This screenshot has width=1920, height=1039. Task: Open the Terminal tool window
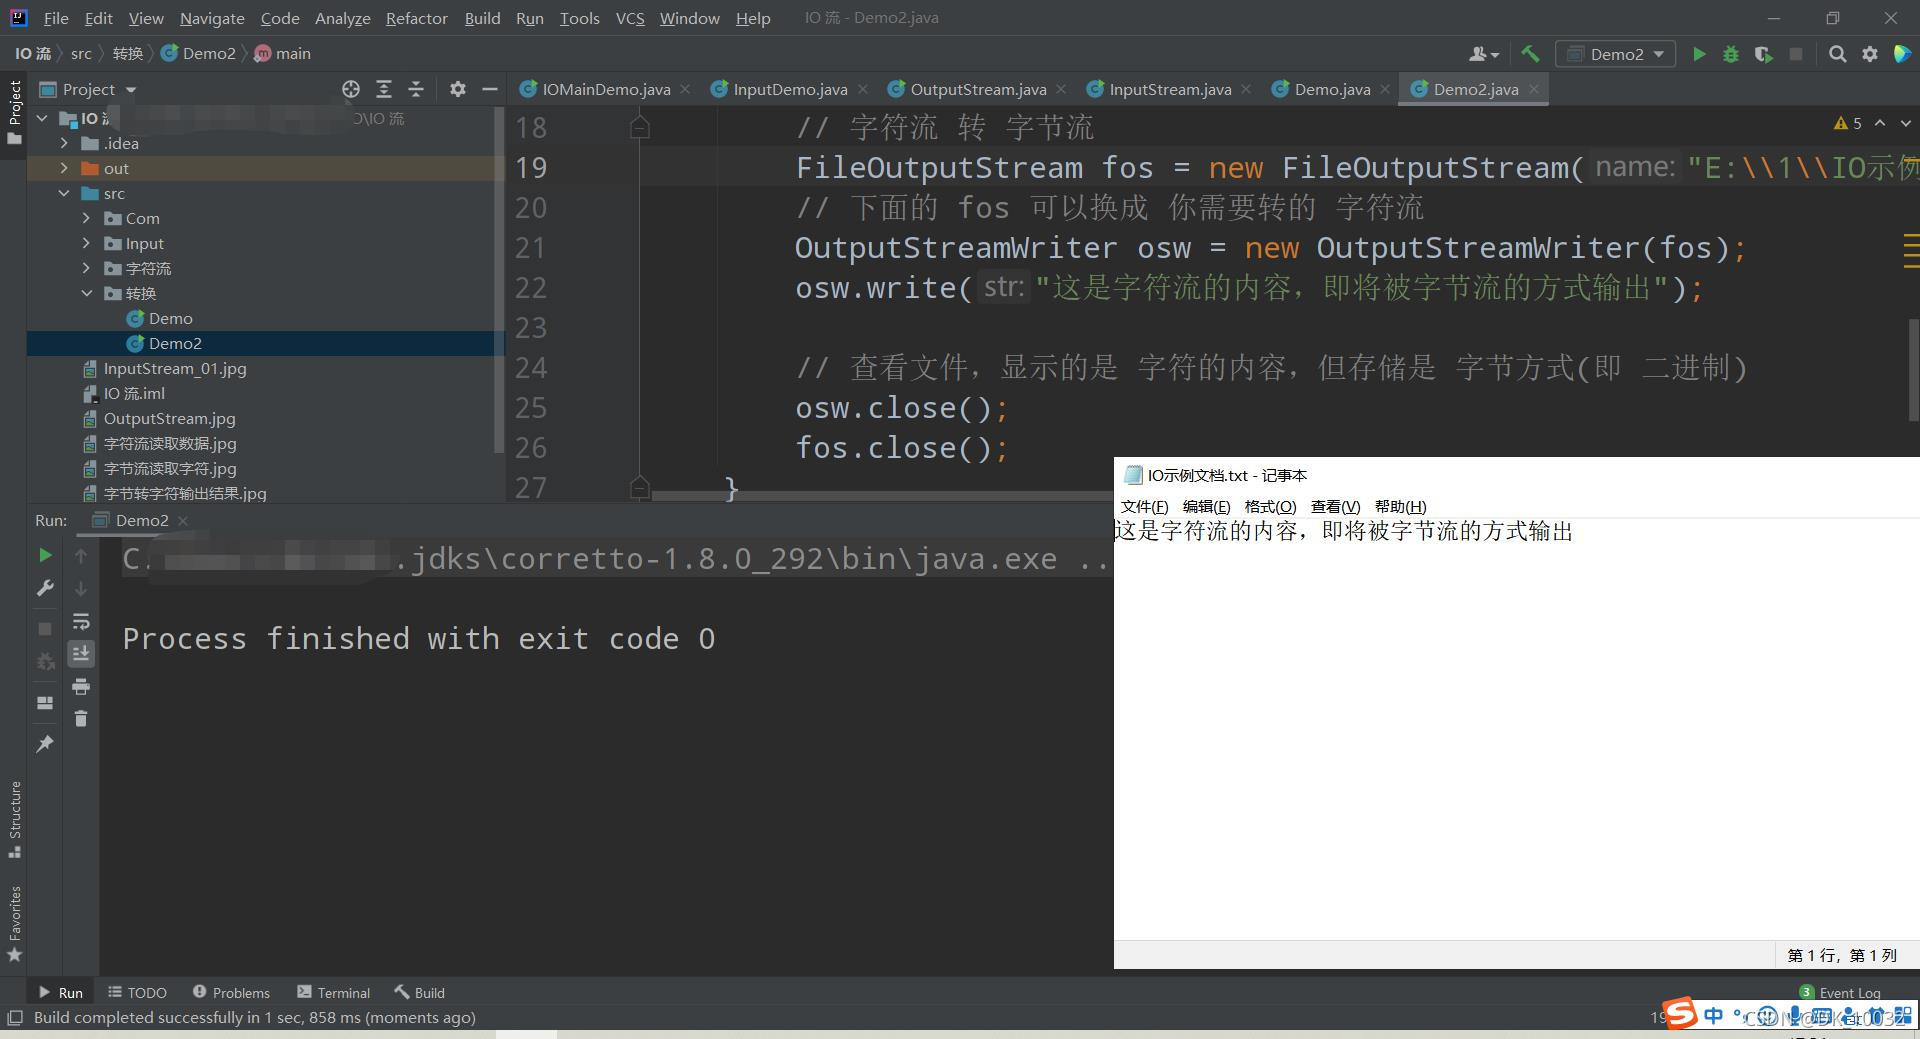334,992
